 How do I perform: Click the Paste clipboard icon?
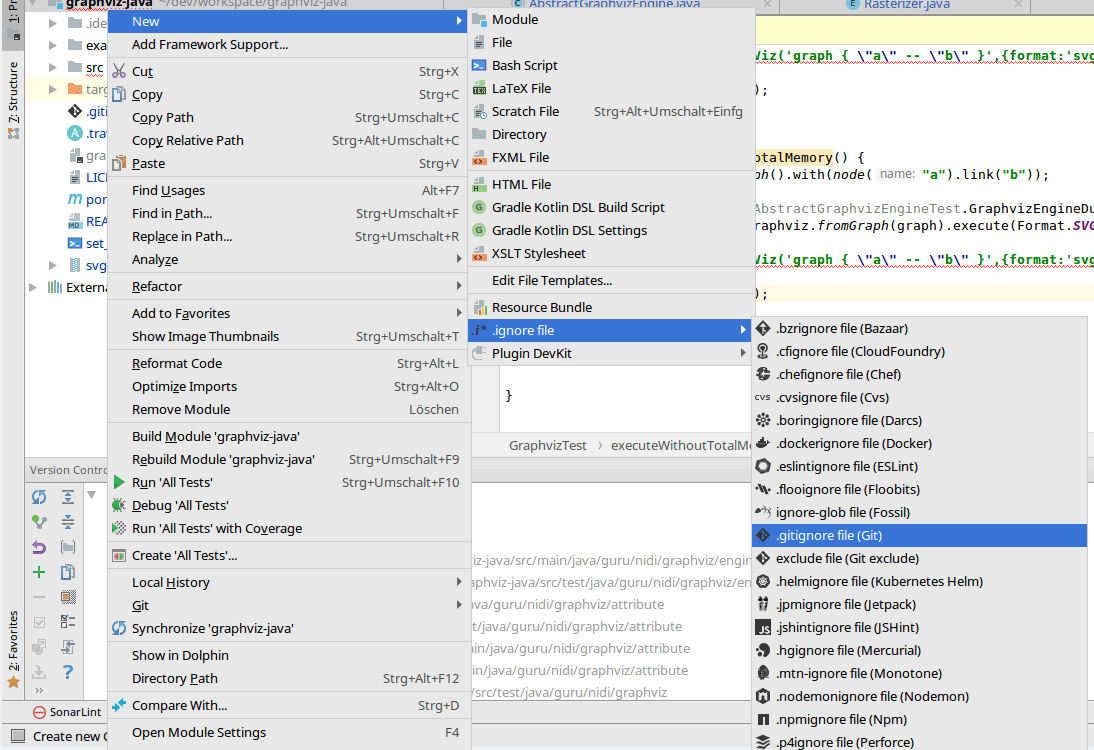[119, 163]
